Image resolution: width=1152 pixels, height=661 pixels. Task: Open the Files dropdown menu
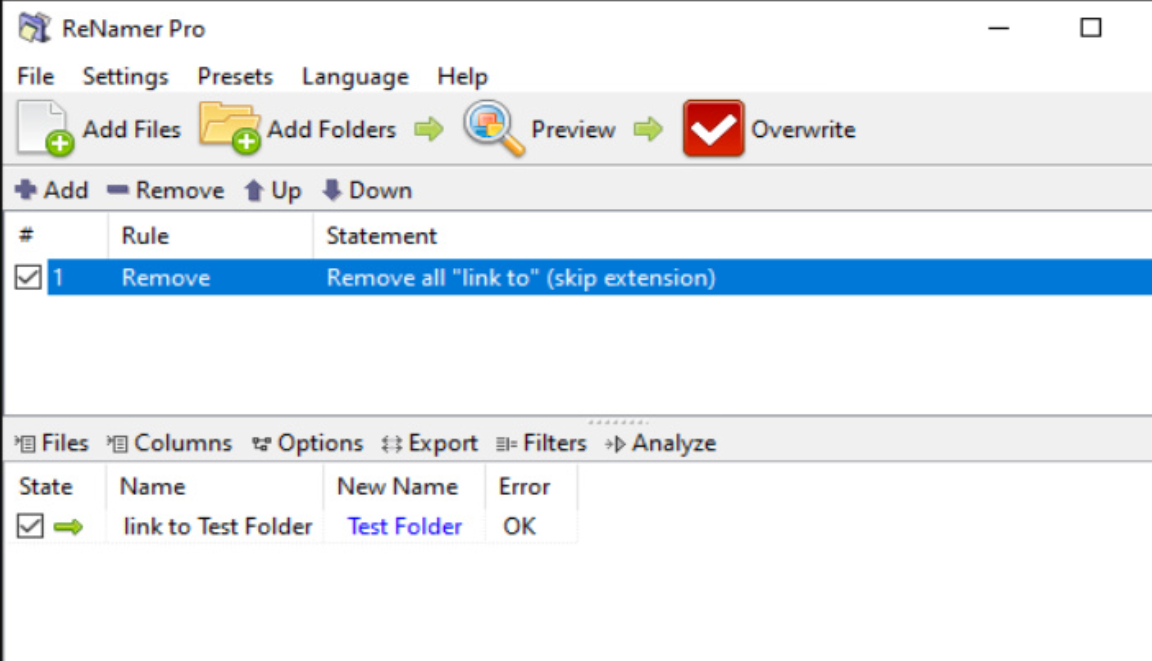pos(51,443)
